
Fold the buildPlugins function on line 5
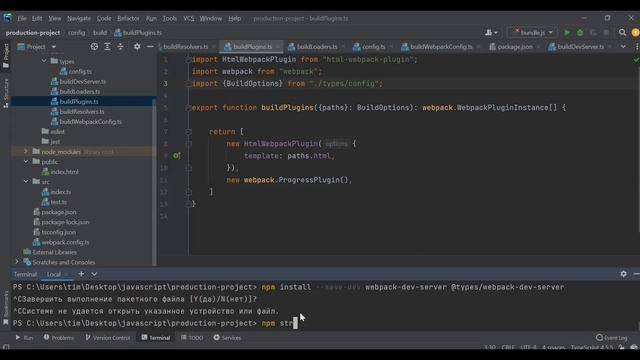click(188, 108)
